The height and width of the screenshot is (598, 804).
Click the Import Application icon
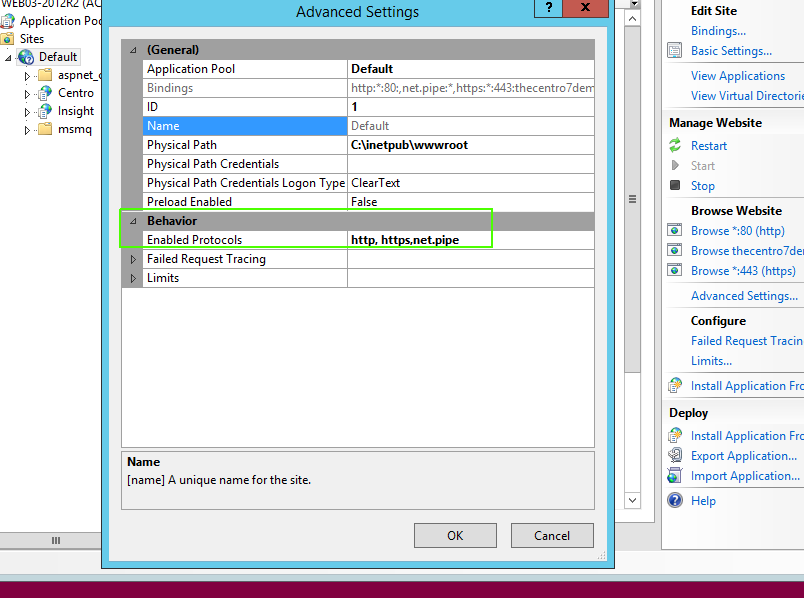pos(676,476)
